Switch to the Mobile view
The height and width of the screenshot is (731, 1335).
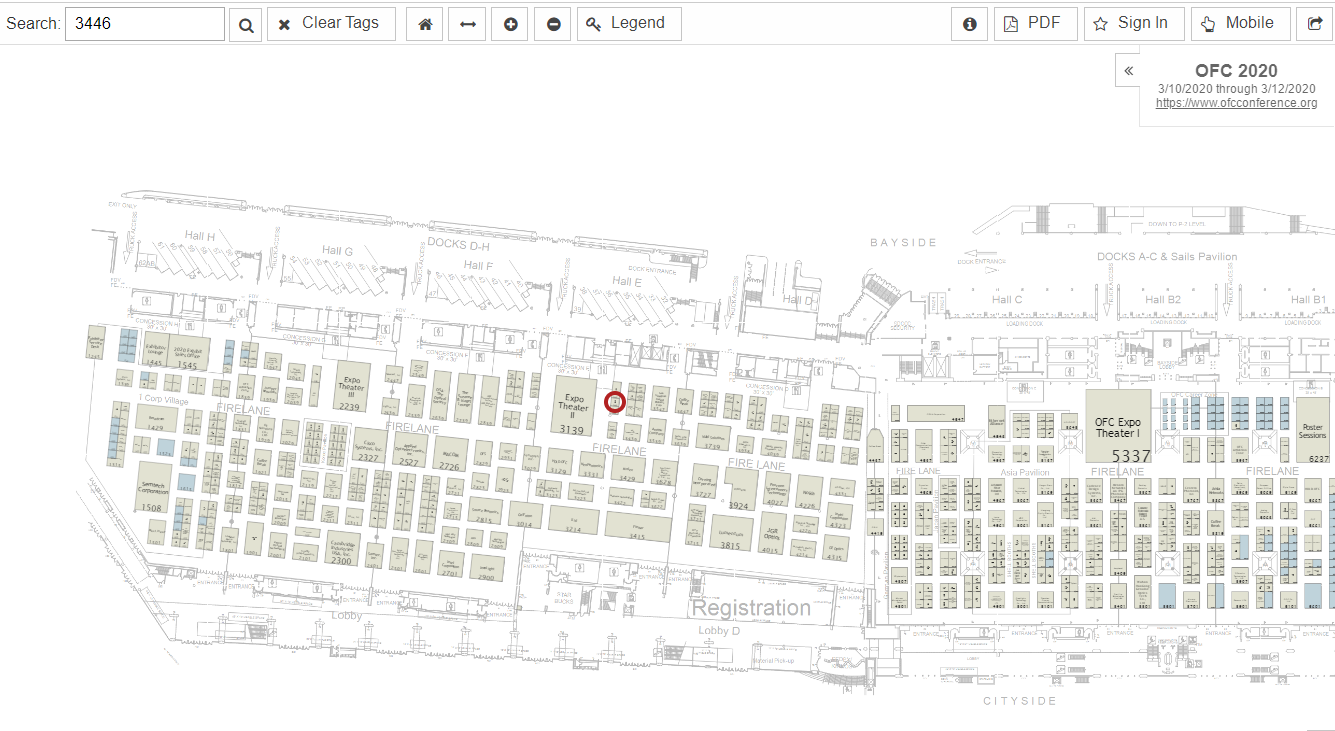1238,24
